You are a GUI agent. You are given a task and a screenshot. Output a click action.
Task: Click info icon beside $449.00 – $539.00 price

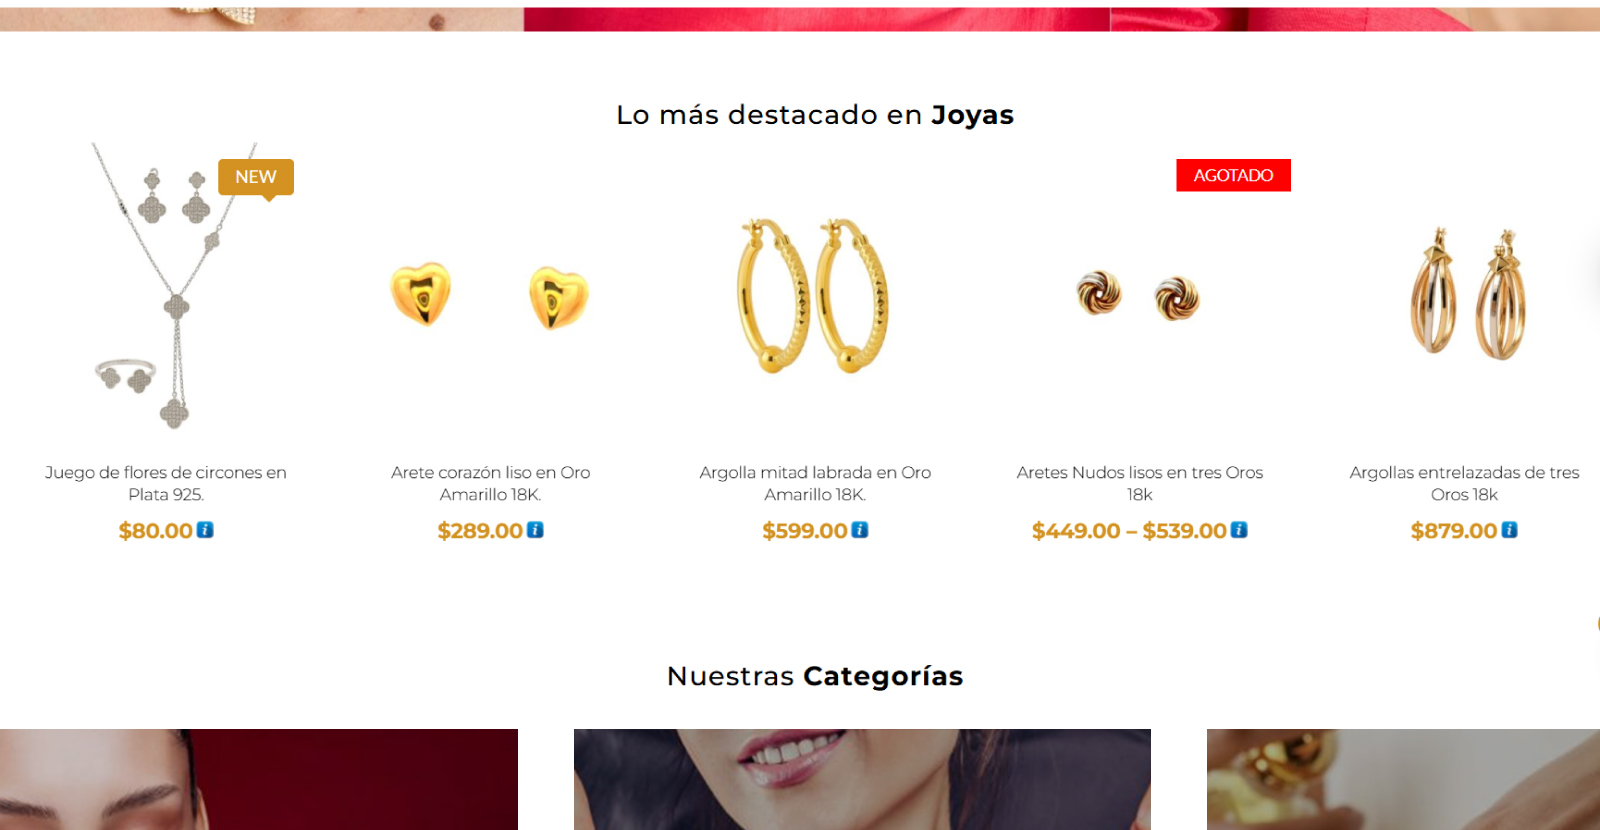click(1239, 530)
